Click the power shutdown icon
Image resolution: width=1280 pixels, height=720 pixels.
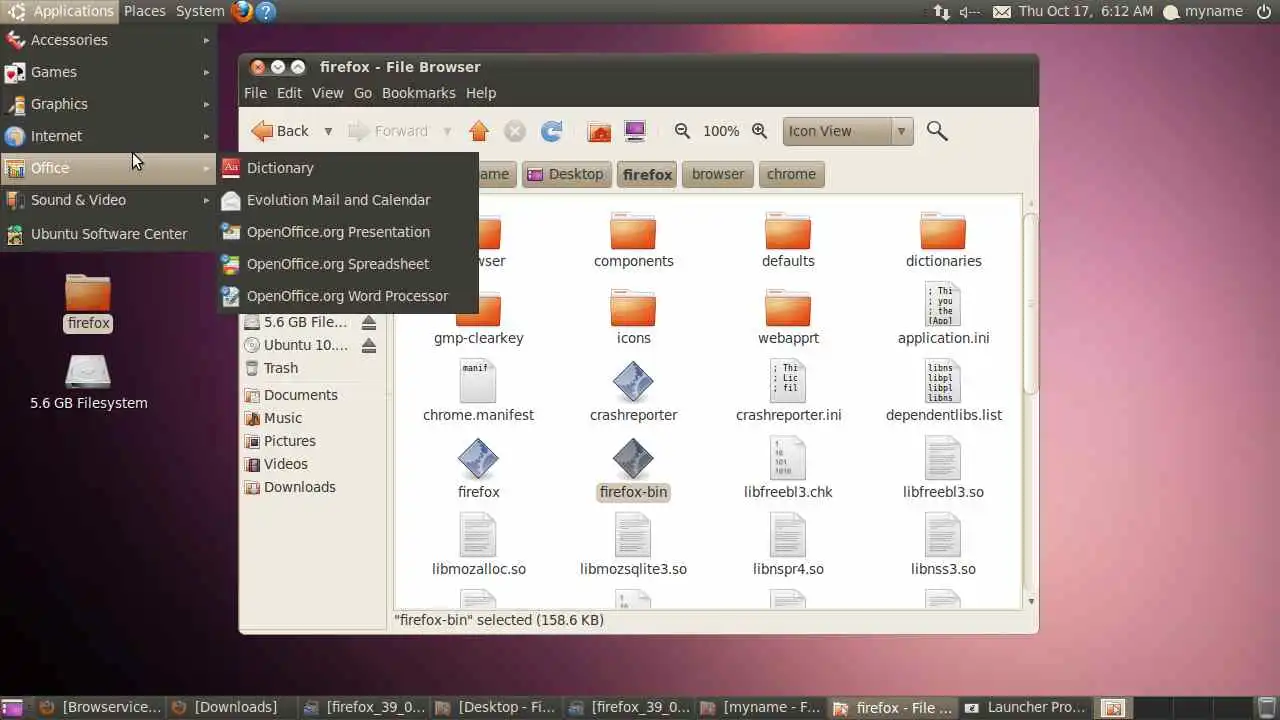1264,12
